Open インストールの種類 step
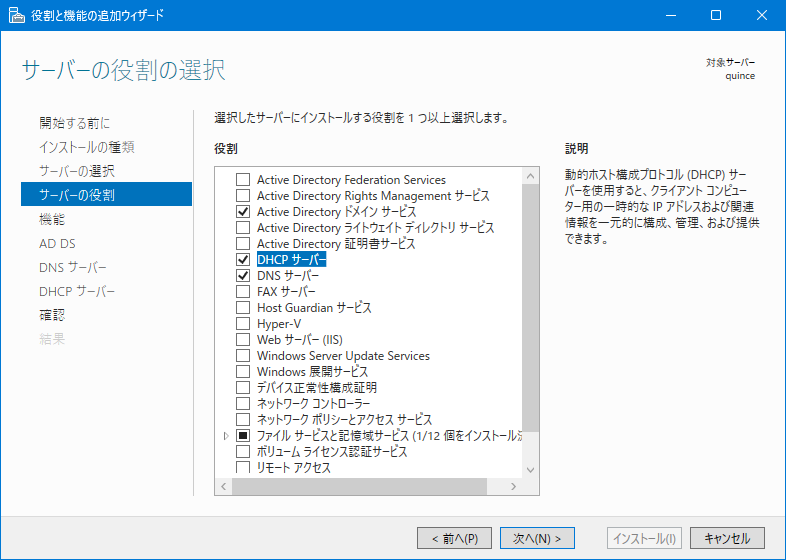786x560 pixels. pyautogui.click(x=87, y=147)
